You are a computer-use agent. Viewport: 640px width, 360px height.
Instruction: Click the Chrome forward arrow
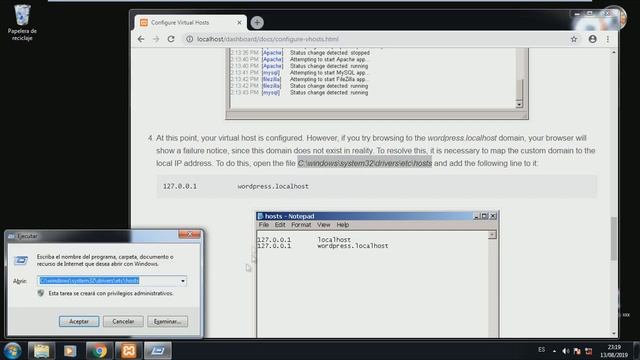coord(156,39)
